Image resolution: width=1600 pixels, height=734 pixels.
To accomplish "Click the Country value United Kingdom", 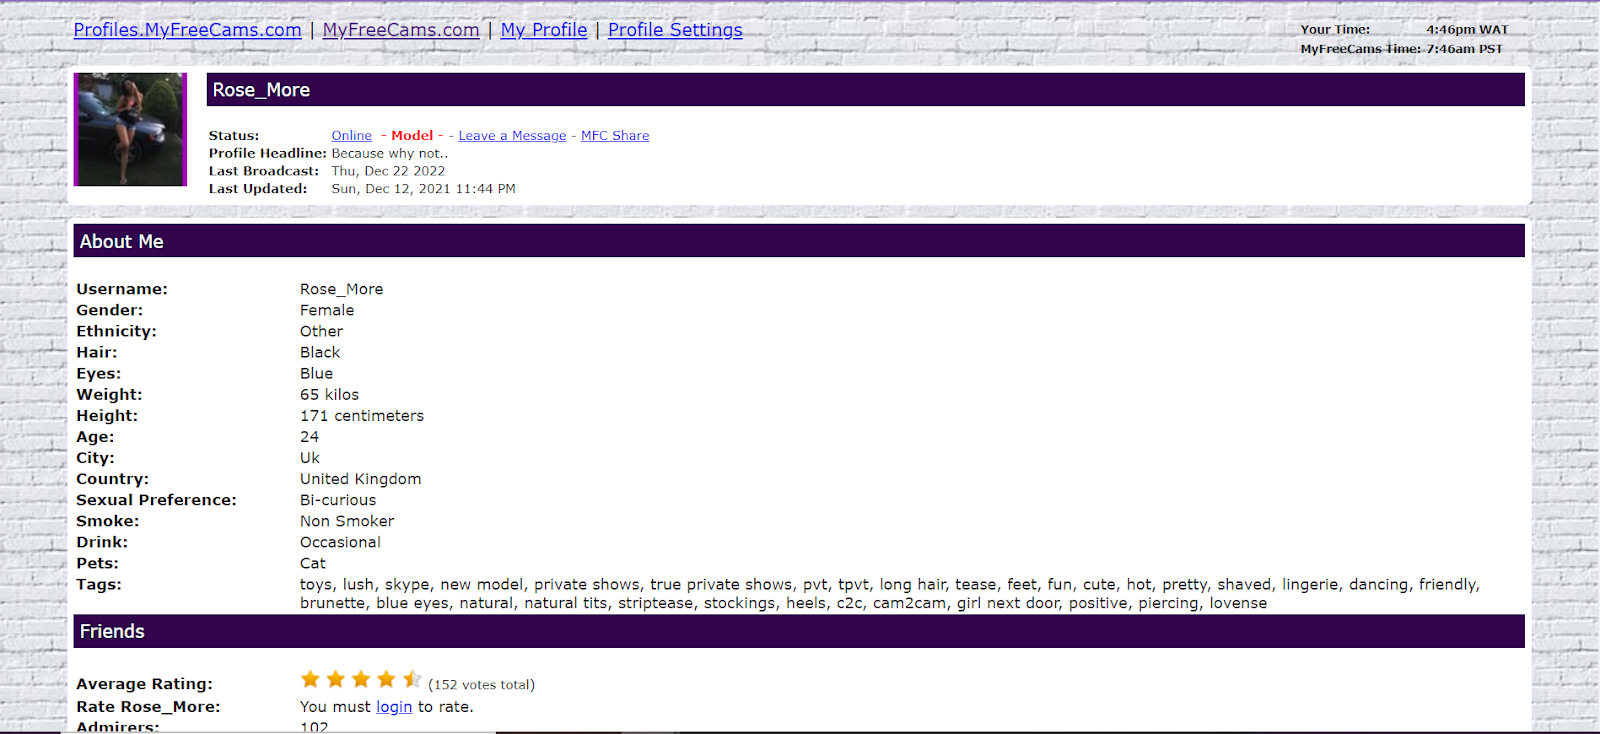I will 361,479.
